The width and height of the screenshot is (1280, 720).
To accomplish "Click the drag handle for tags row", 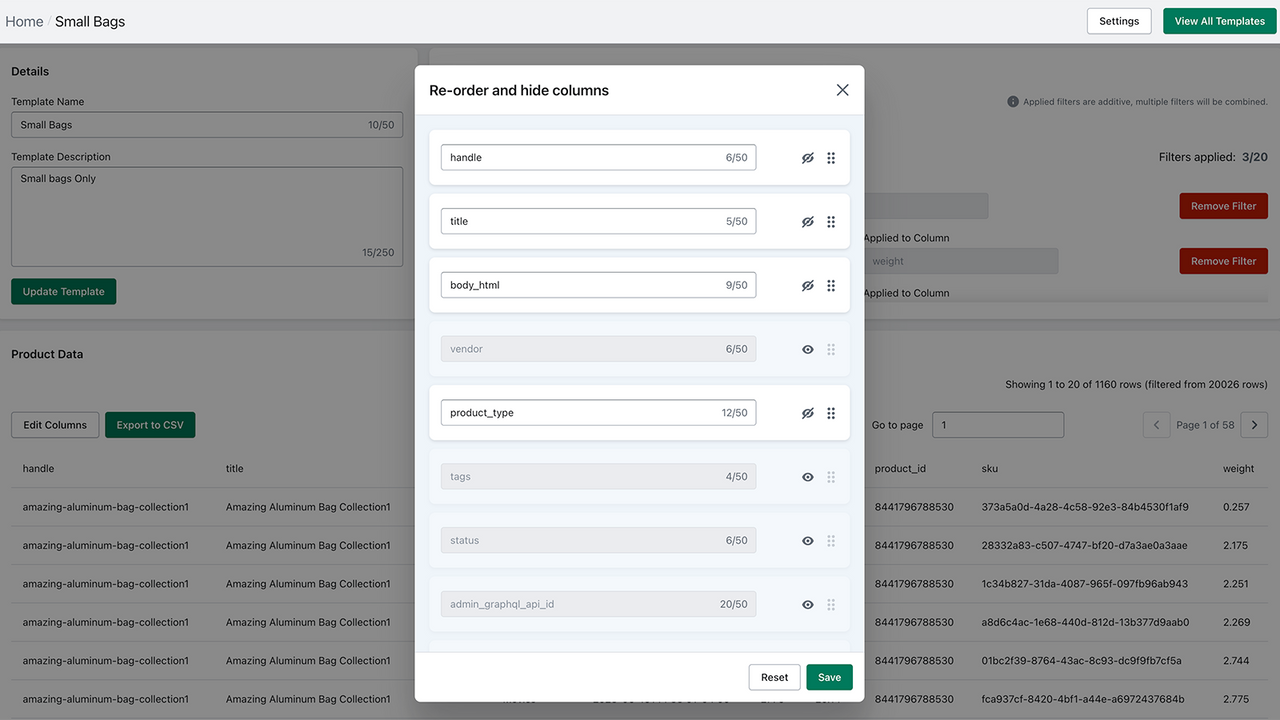I will [831, 477].
